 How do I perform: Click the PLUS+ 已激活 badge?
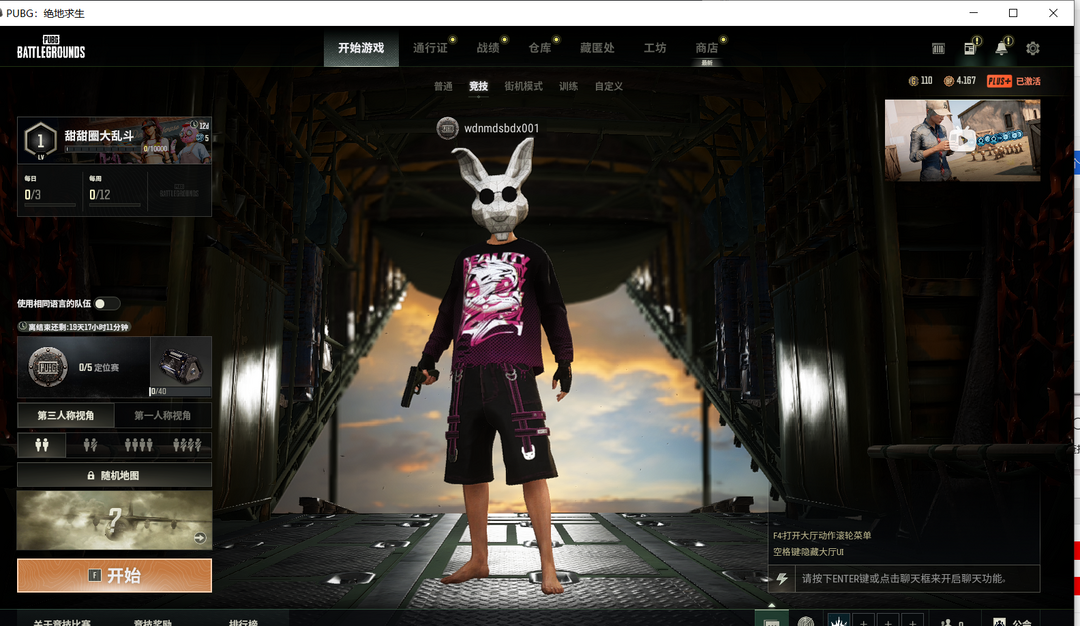point(1014,81)
